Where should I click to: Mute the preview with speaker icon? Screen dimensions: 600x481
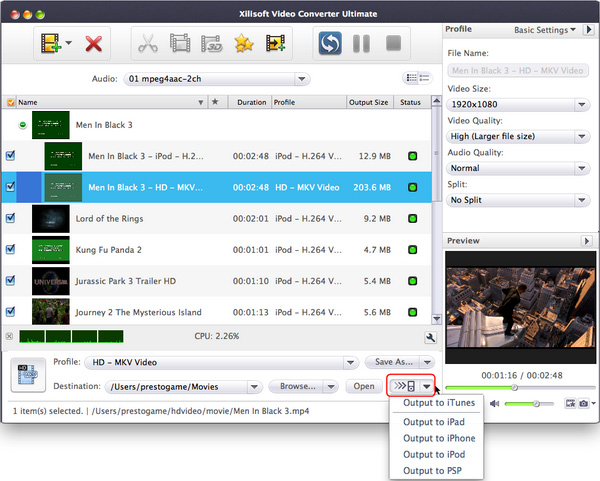(x=494, y=403)
